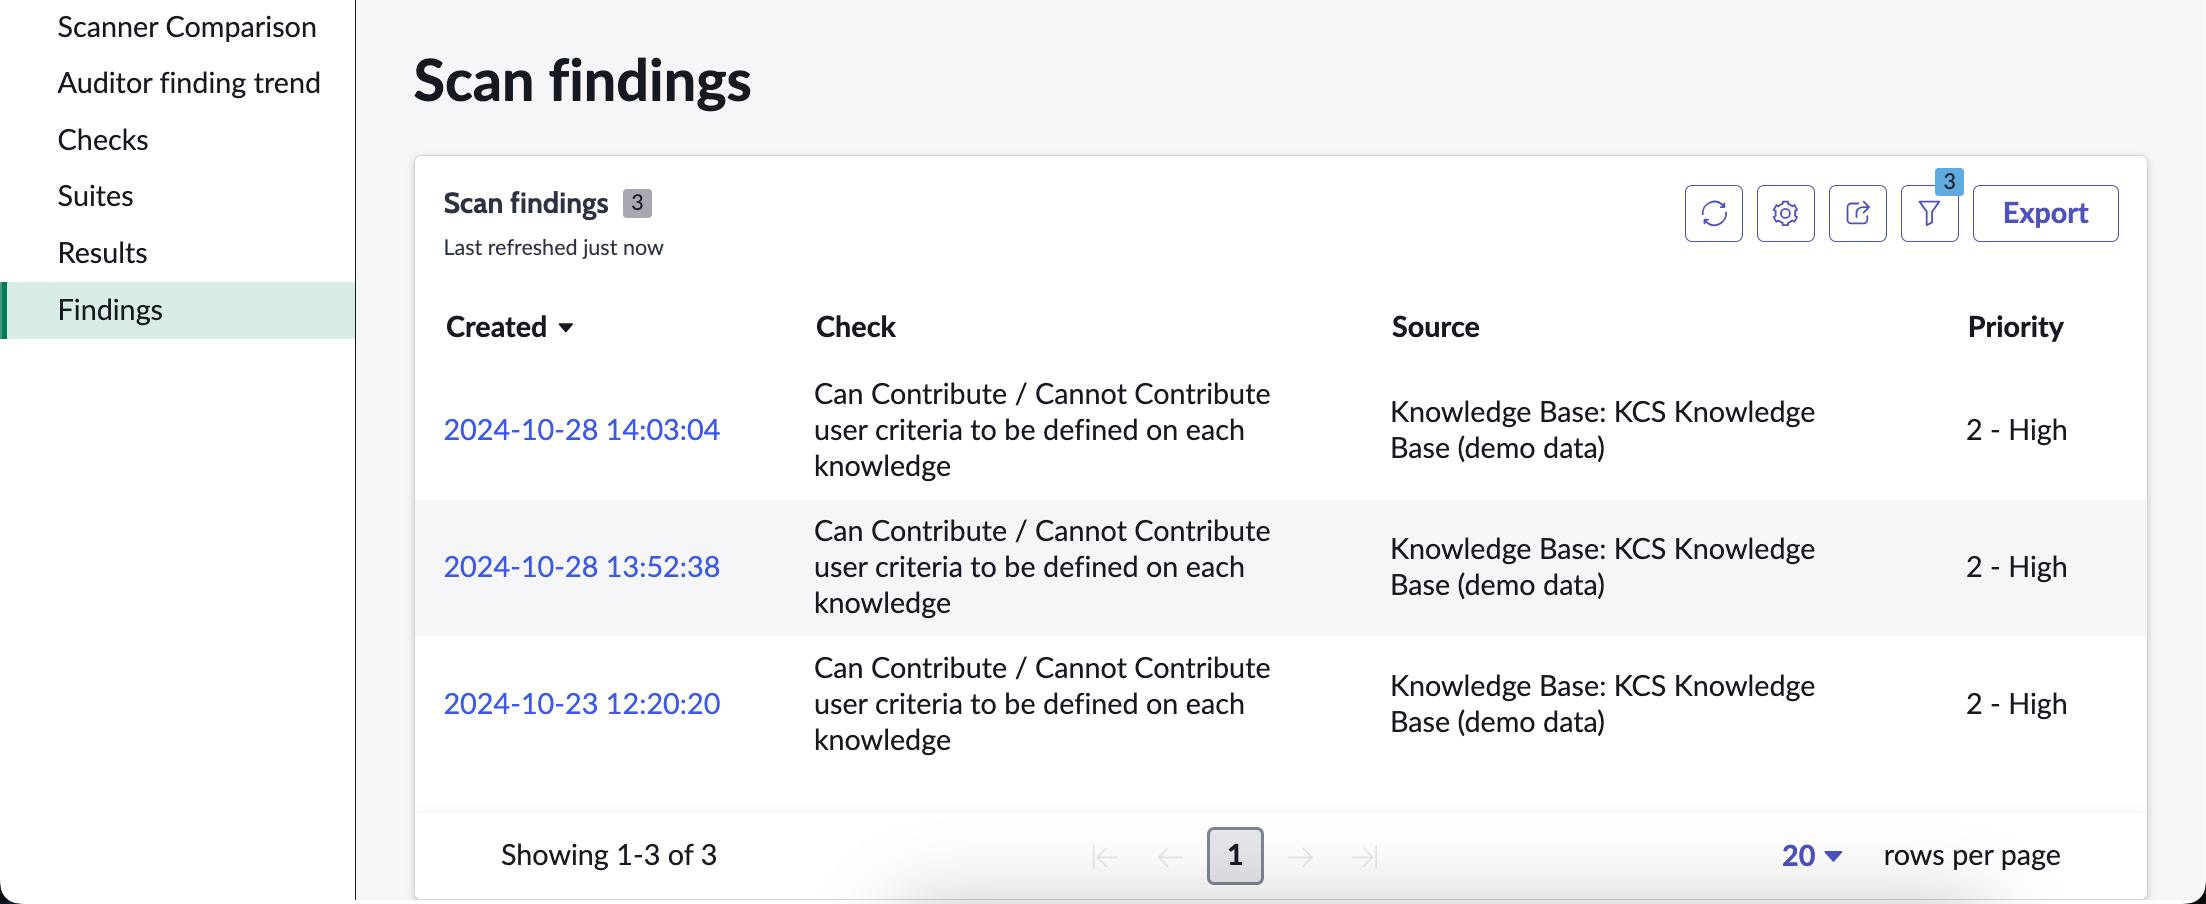The height and width of the screenshot is (904, 2206).
Task: Click Priority '2 - High' in 13:52:38 row
Action: tap(2016, 567)
